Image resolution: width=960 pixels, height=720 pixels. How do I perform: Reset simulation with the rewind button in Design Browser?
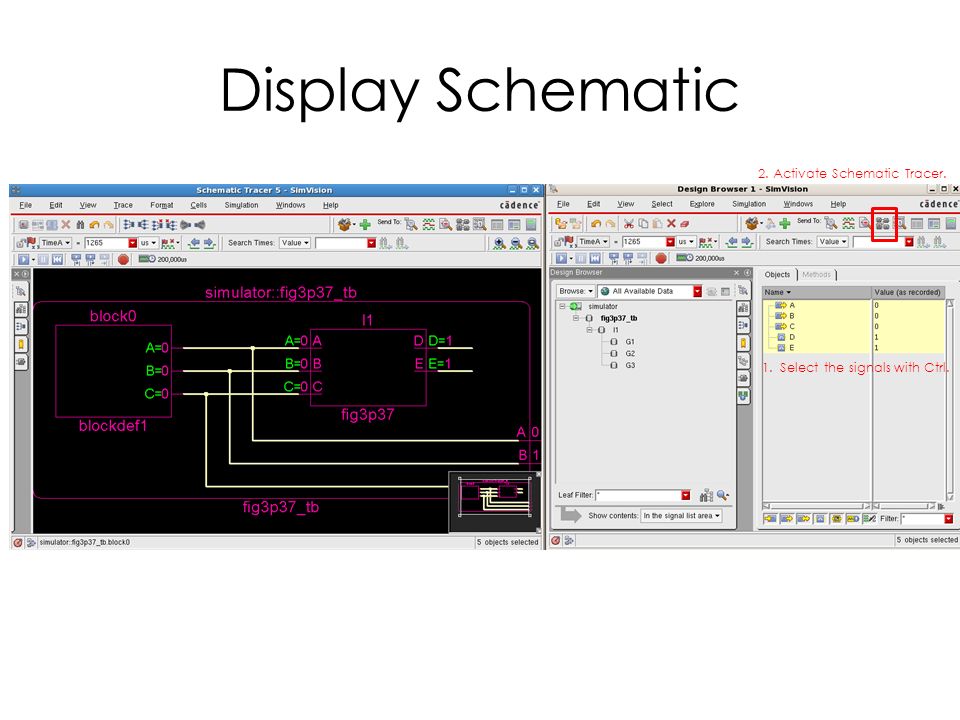pos(594,258)
